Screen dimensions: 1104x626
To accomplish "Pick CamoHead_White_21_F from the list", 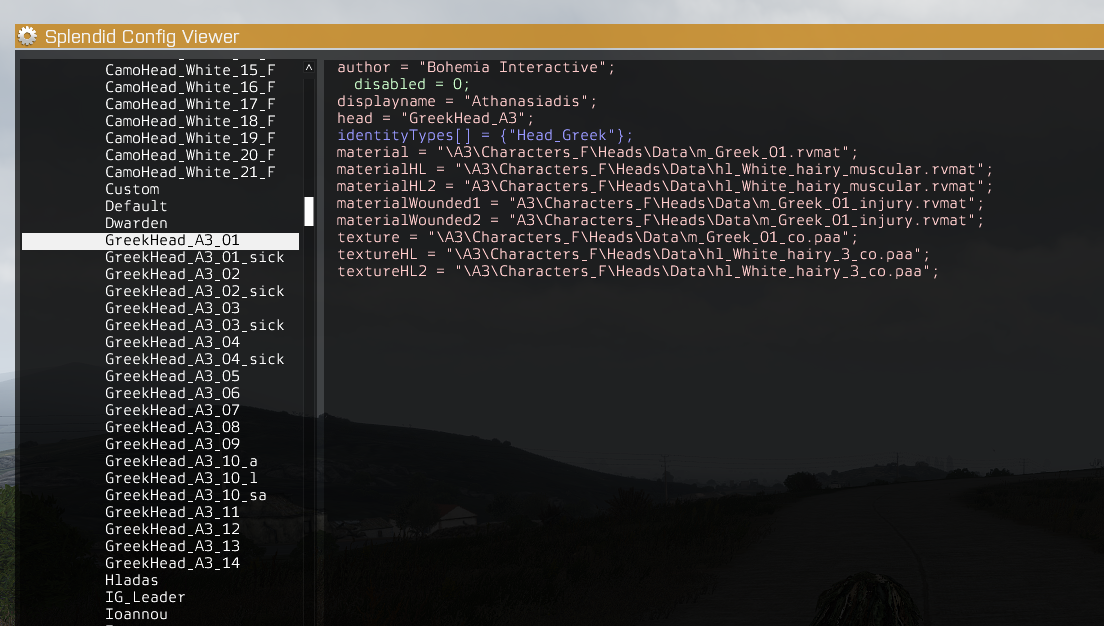I will click(190, 173).
